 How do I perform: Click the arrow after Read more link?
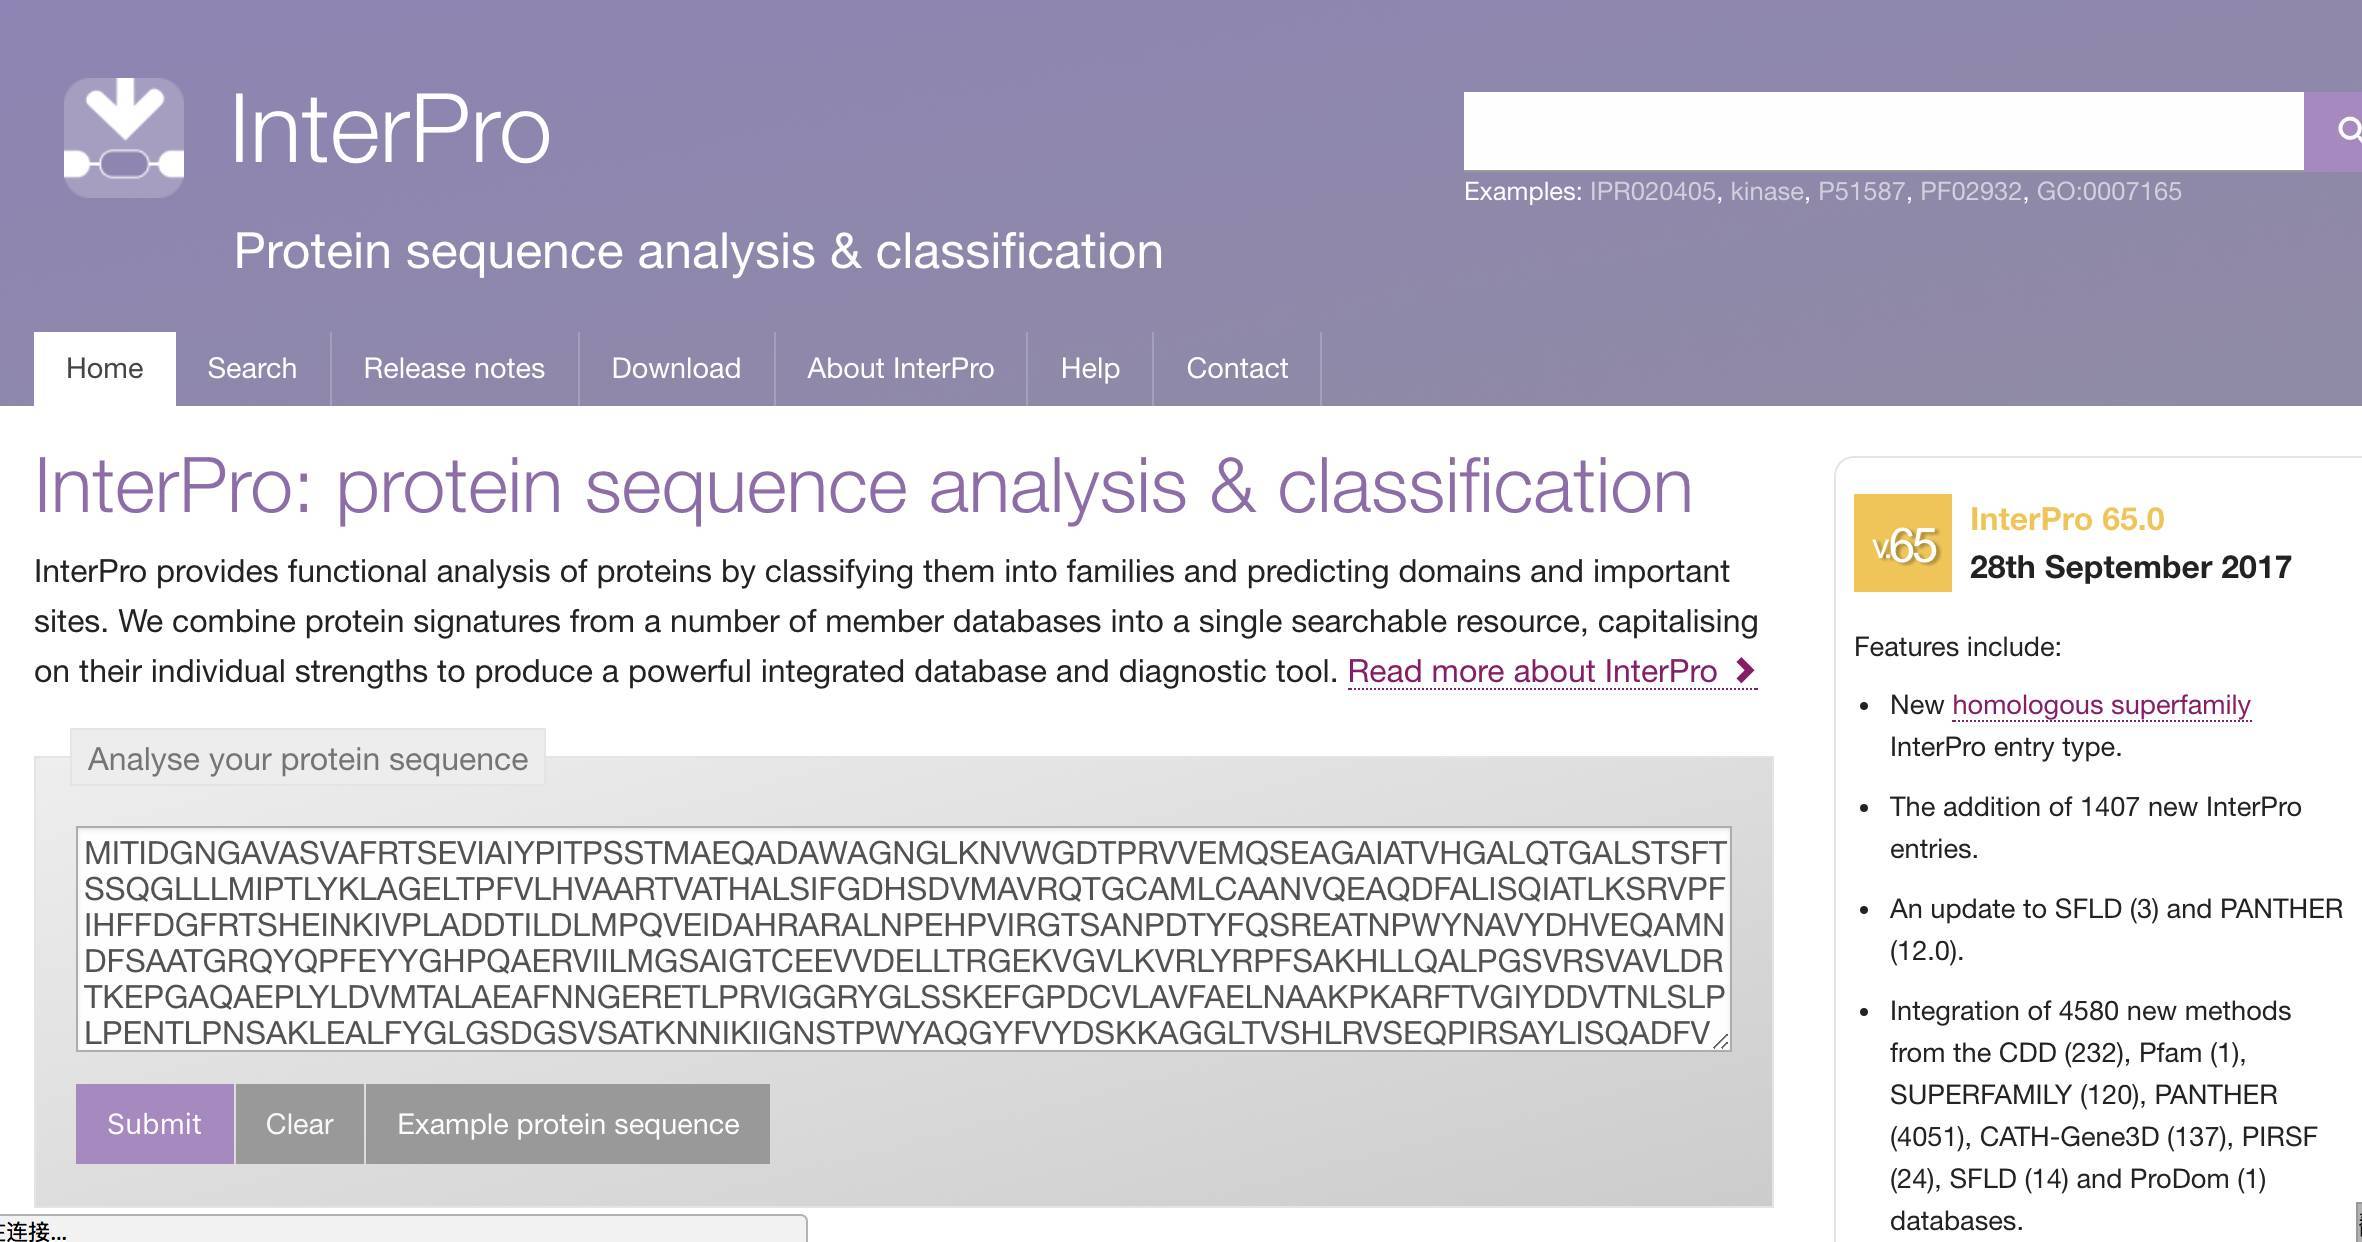1745,671
